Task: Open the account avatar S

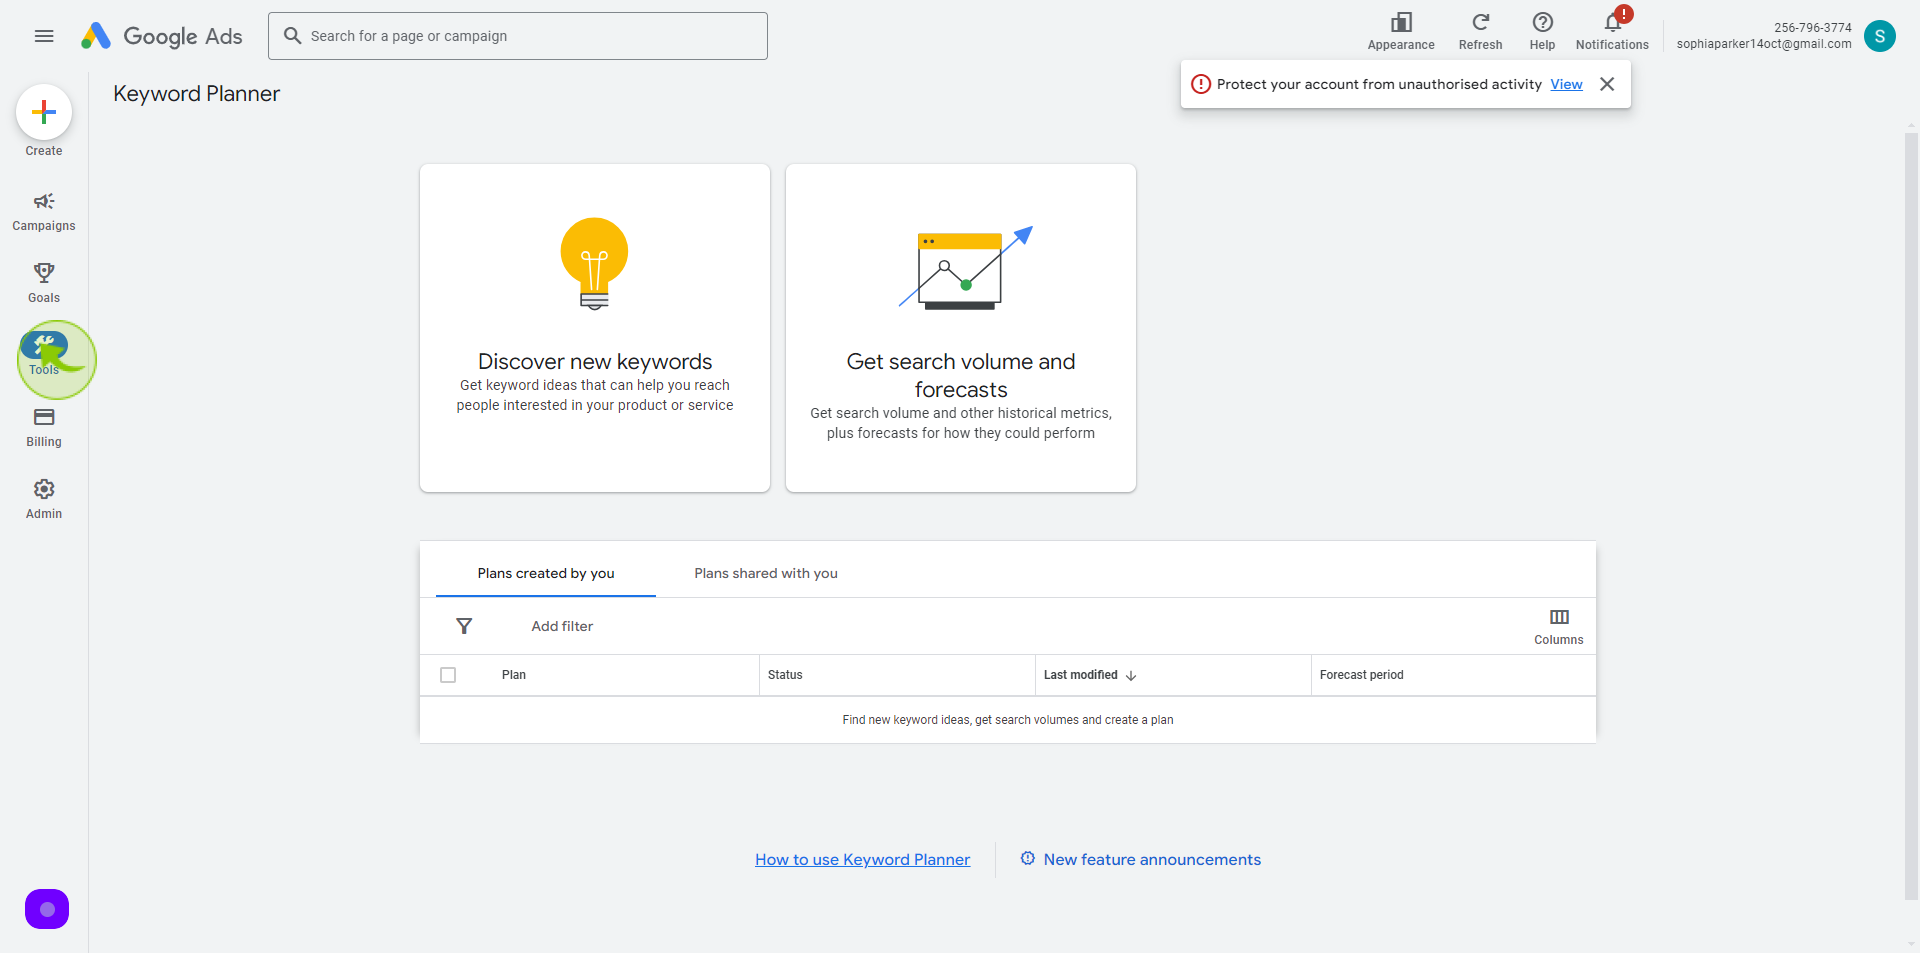Action: pos(1880,36)
